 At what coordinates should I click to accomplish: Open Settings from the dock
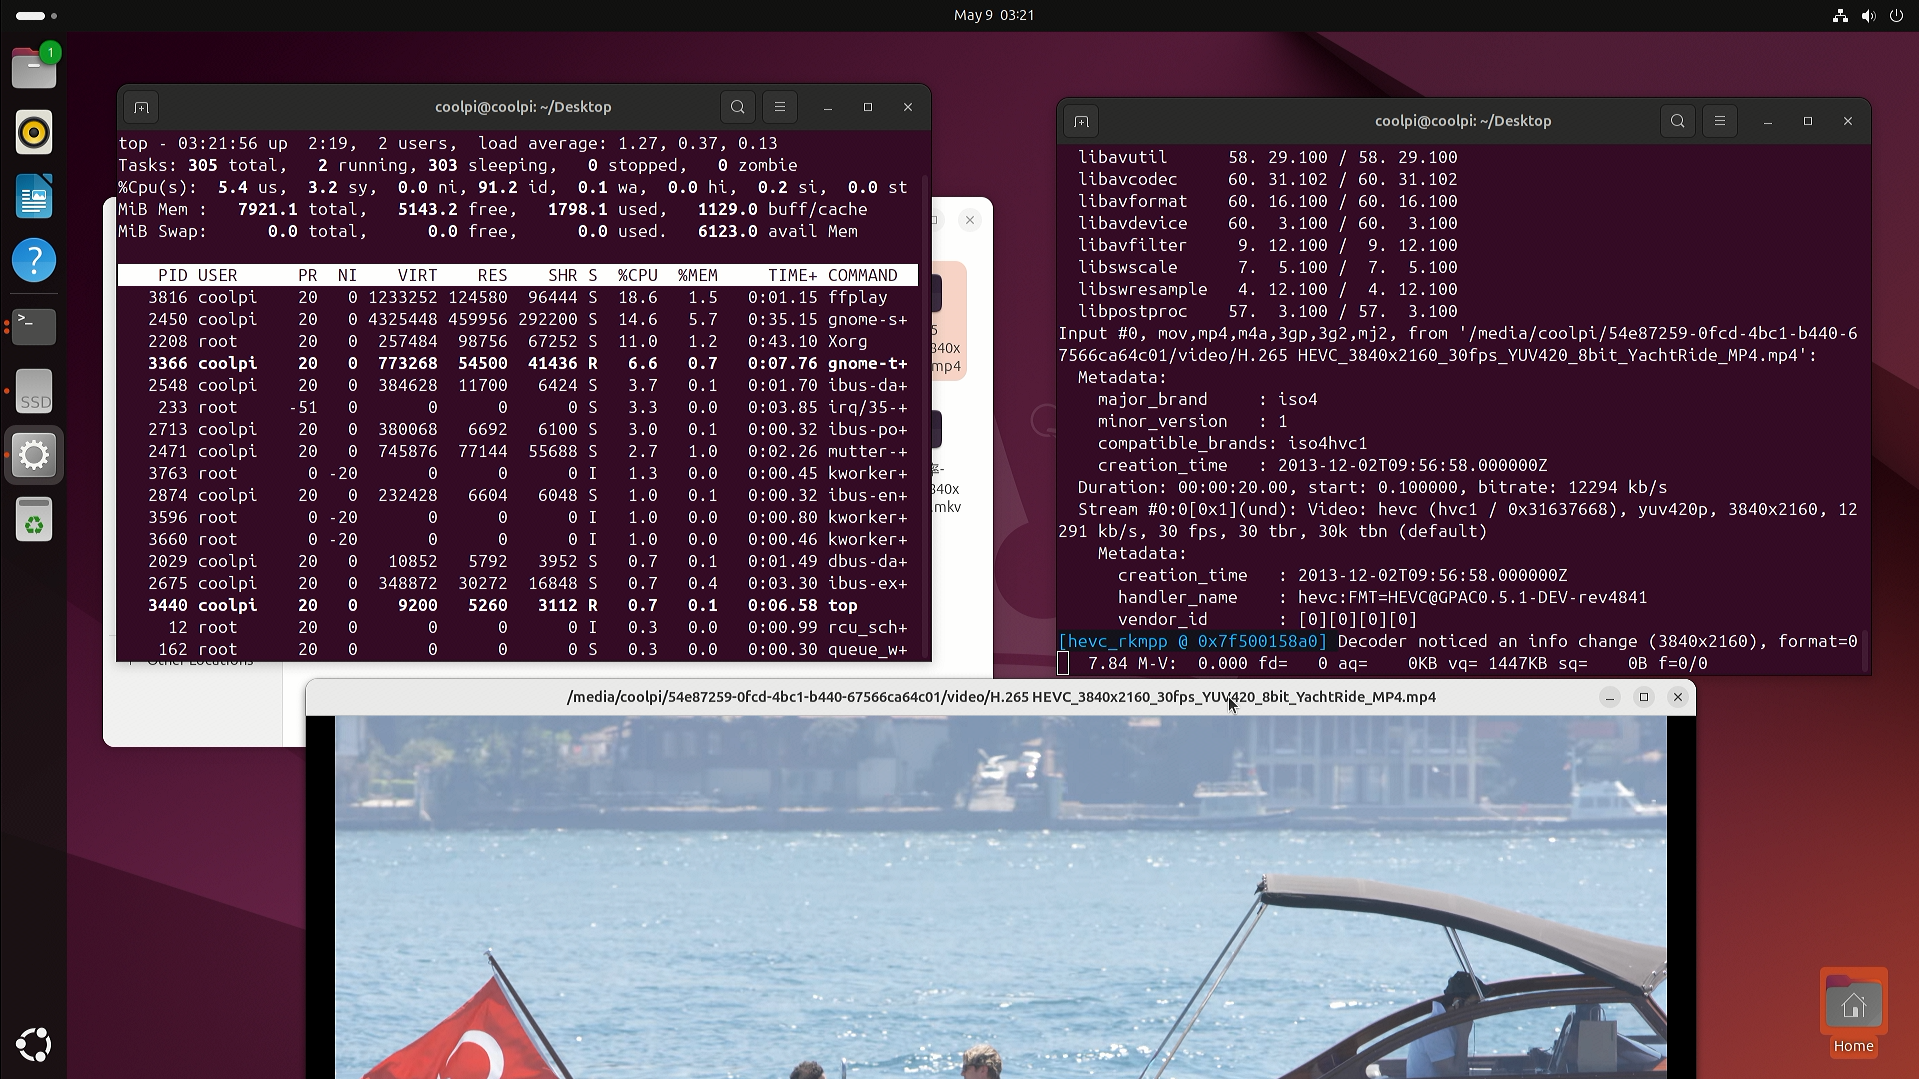[x=34, y=455]
